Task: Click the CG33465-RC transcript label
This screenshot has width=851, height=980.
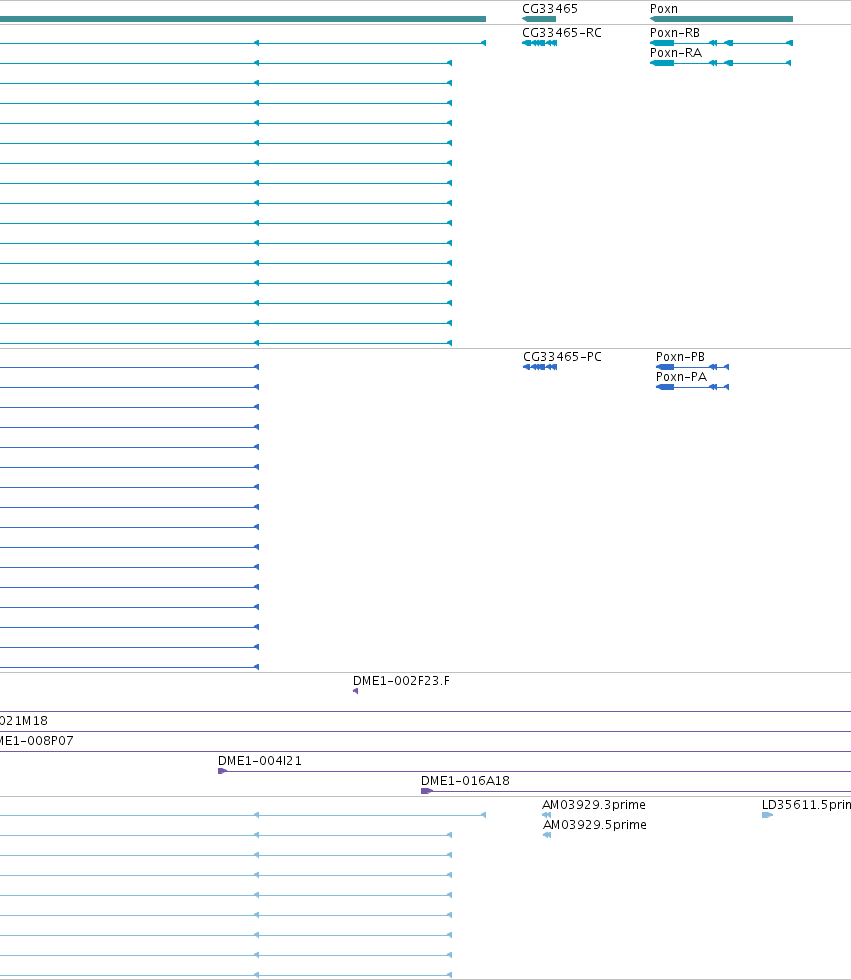Action: click(x=562, y=32)
